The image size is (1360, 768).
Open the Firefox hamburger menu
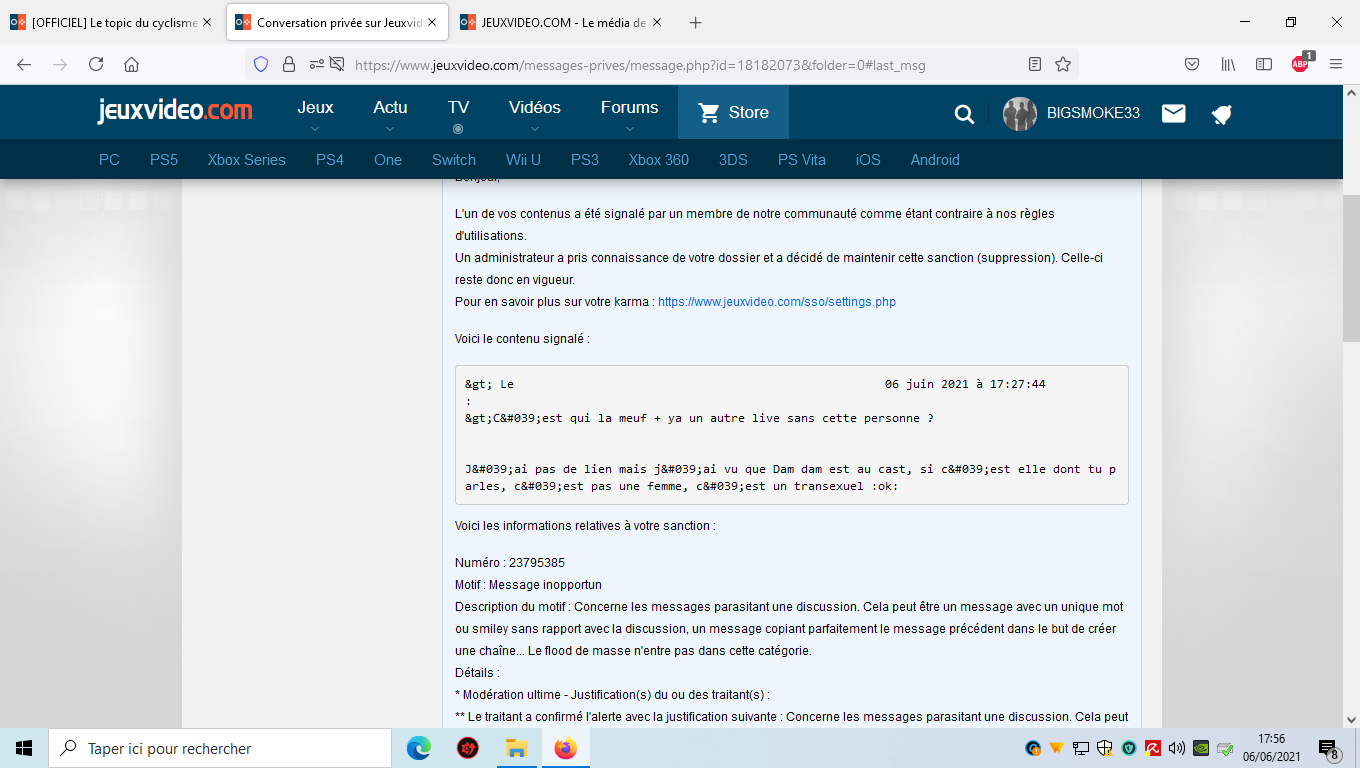pos(1336,64)
